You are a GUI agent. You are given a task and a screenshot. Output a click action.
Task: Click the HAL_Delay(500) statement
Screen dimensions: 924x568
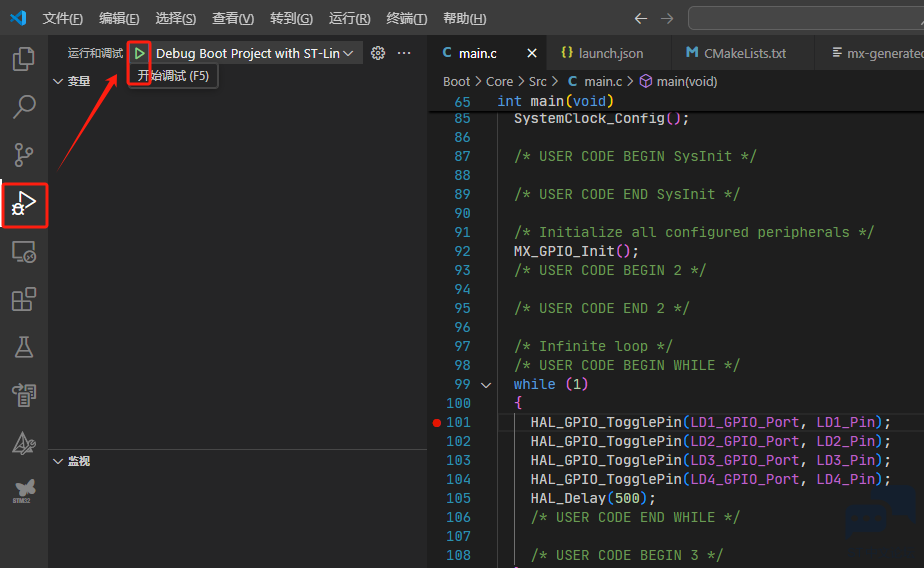pyautogui.click(x=593, y=498)
